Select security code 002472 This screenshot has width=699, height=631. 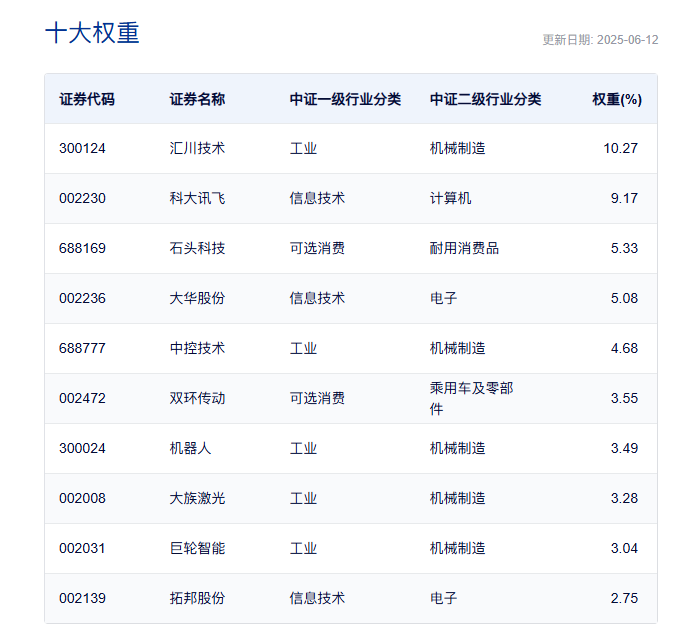point(82,398)
